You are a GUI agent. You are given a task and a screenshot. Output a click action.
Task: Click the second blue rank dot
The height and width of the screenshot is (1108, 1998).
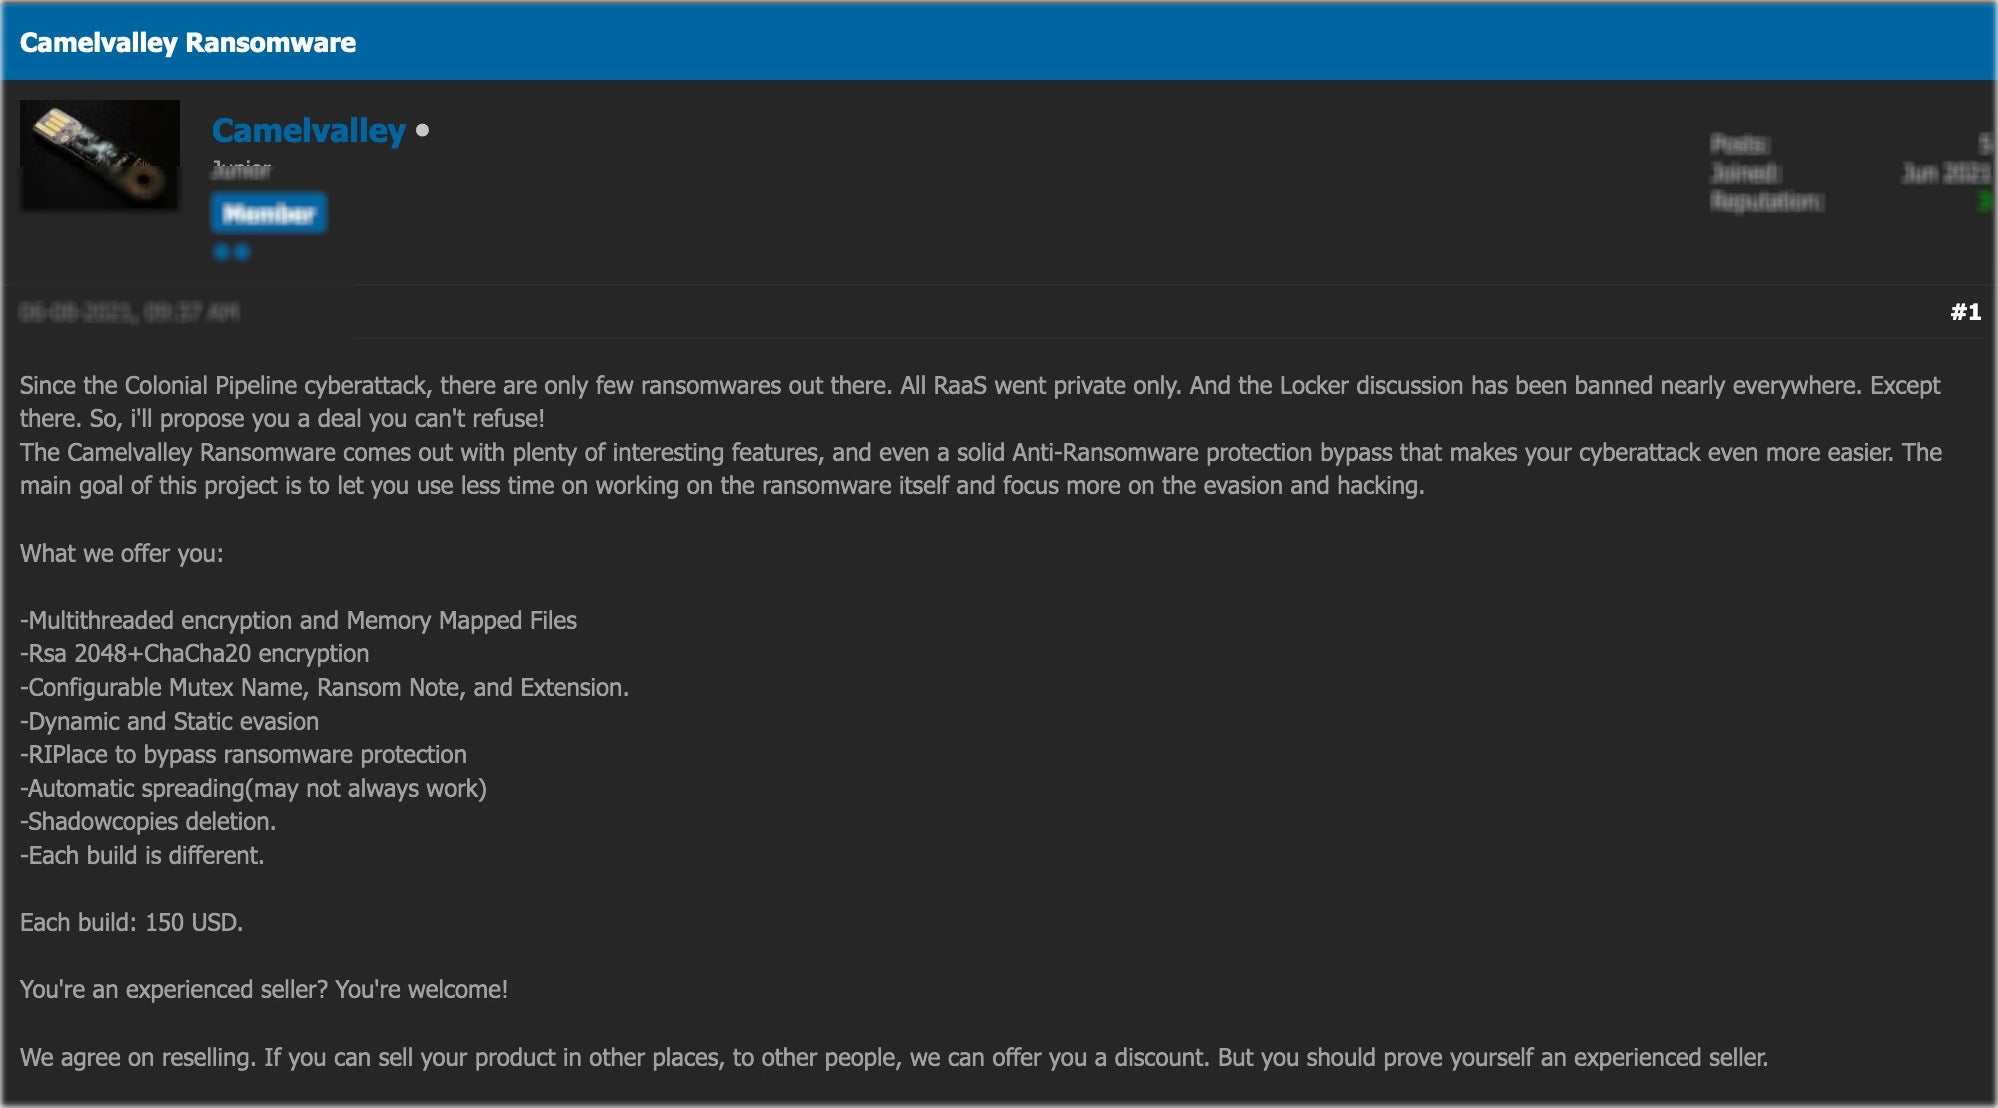pyautogui.click(x=241, y=252)
